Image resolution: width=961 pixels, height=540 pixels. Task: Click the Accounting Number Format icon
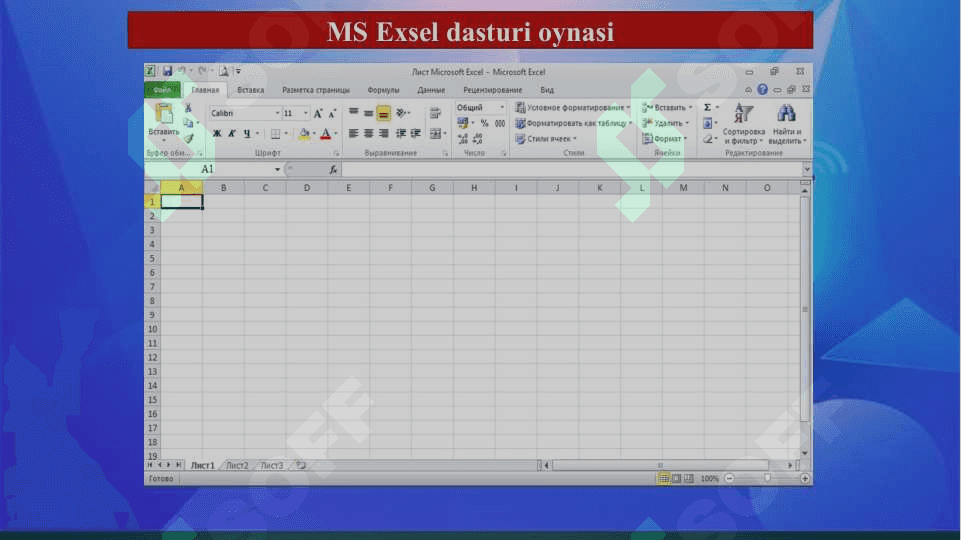pyautogui.click(x=463, y=123)
